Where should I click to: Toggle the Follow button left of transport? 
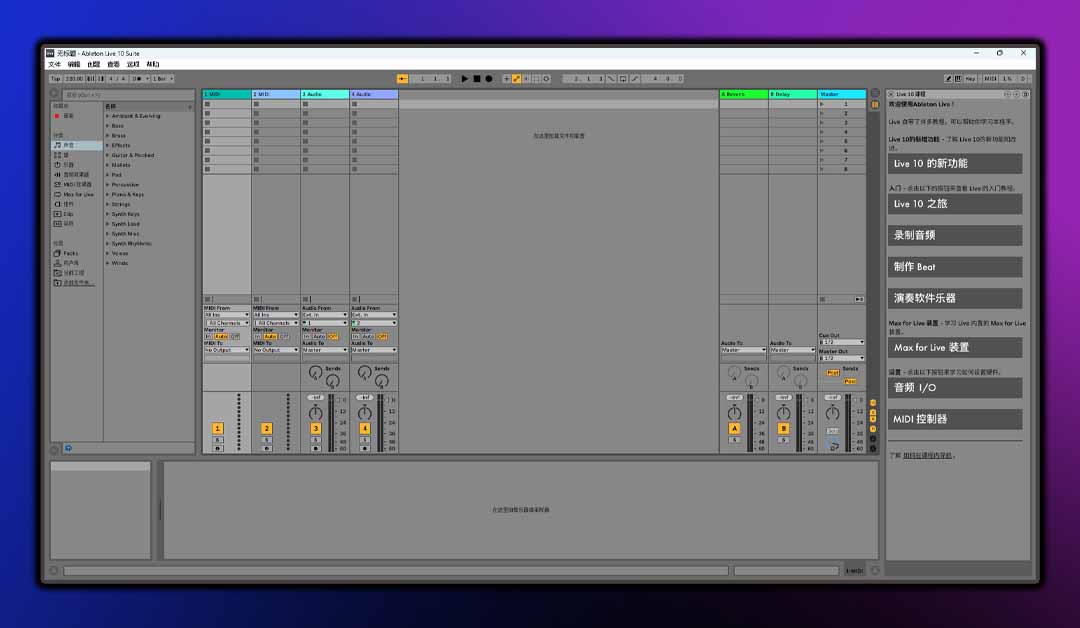click(x=402, y=79)
